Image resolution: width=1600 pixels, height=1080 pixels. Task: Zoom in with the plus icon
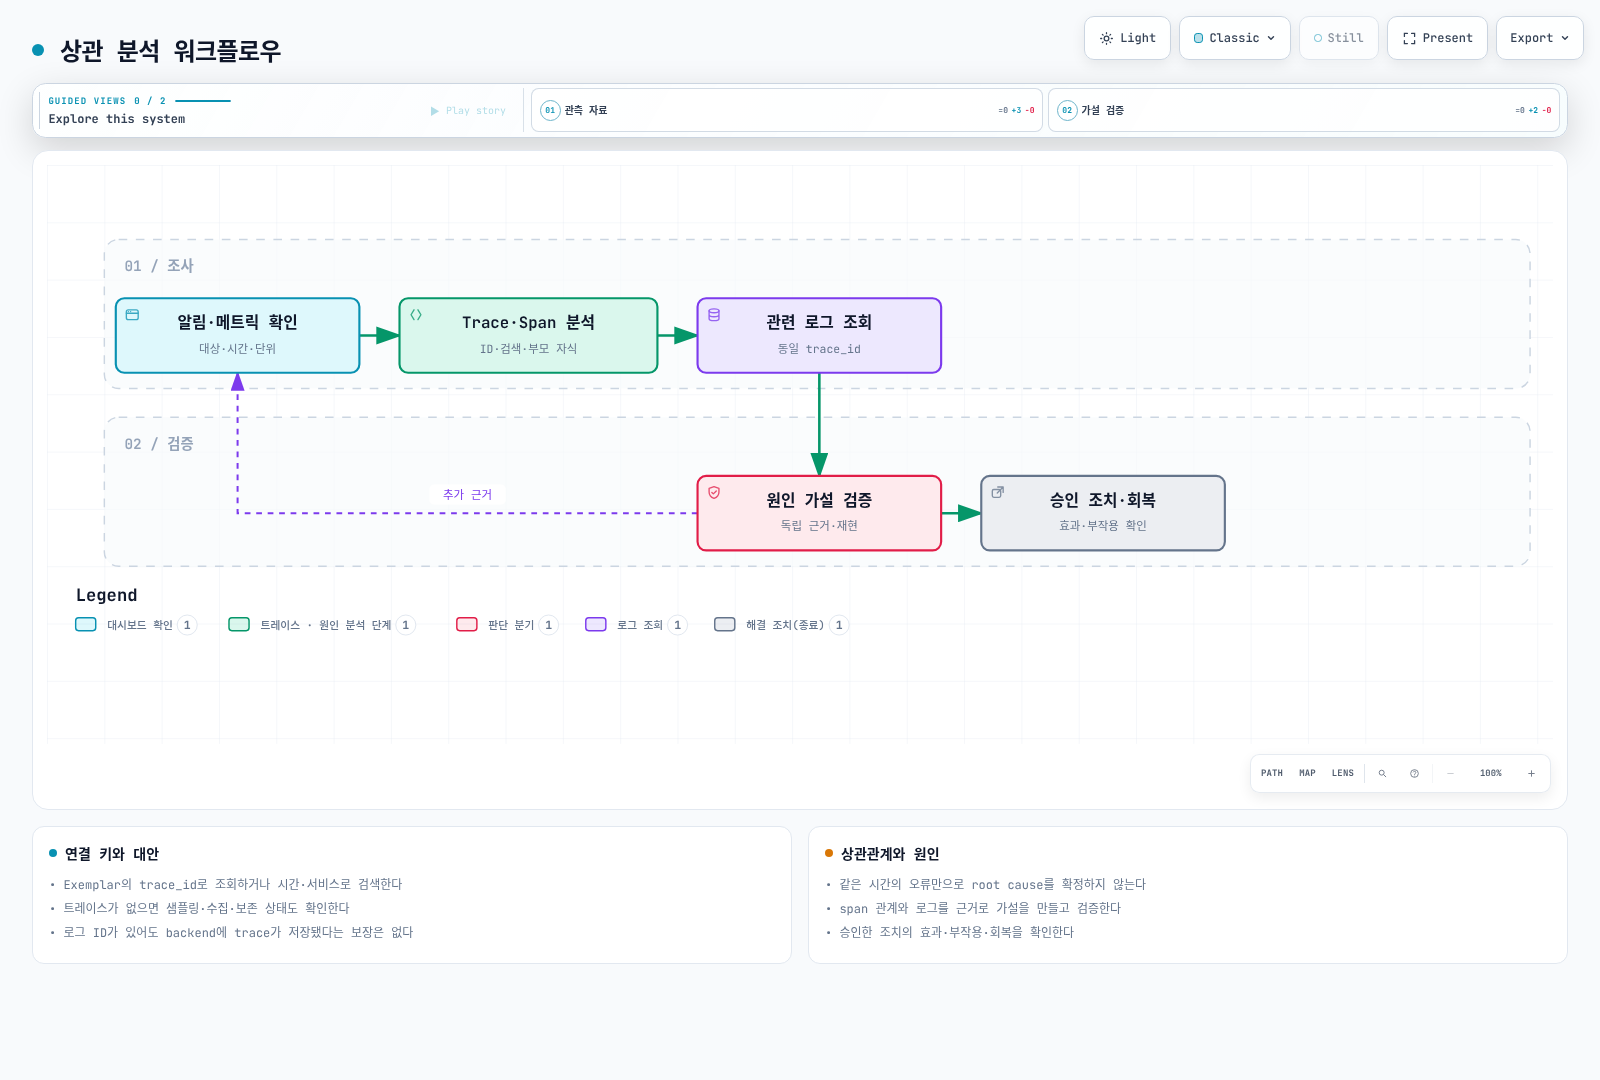1531,773
